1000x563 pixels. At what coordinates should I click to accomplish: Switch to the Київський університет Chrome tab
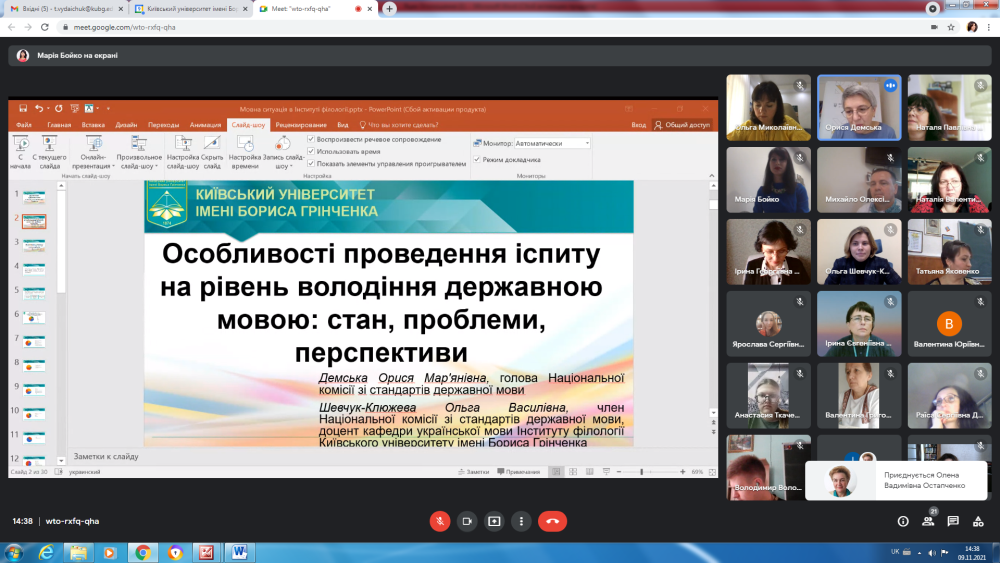[191, 9]
